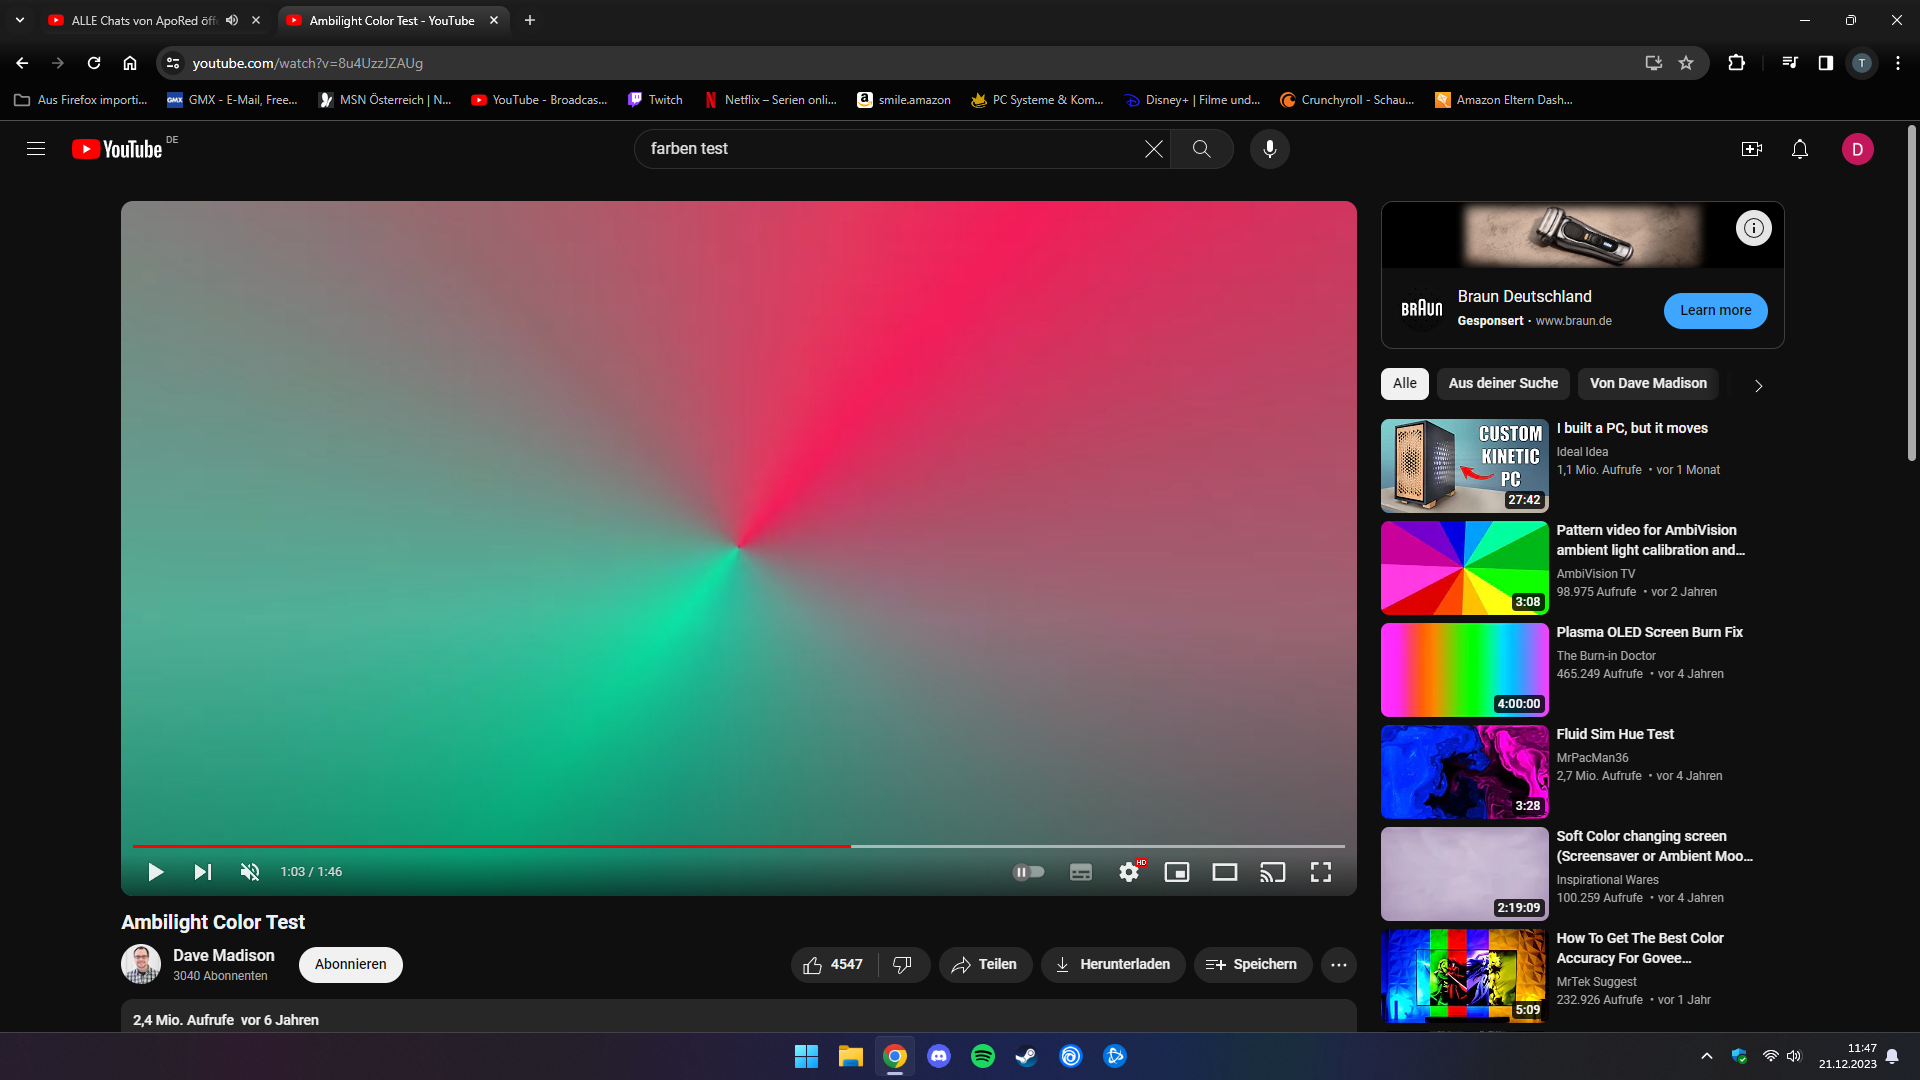Select the 'Aus deiner Suche' chip
This screenshot has width=1920, height=1080.
coord(1503,384)
